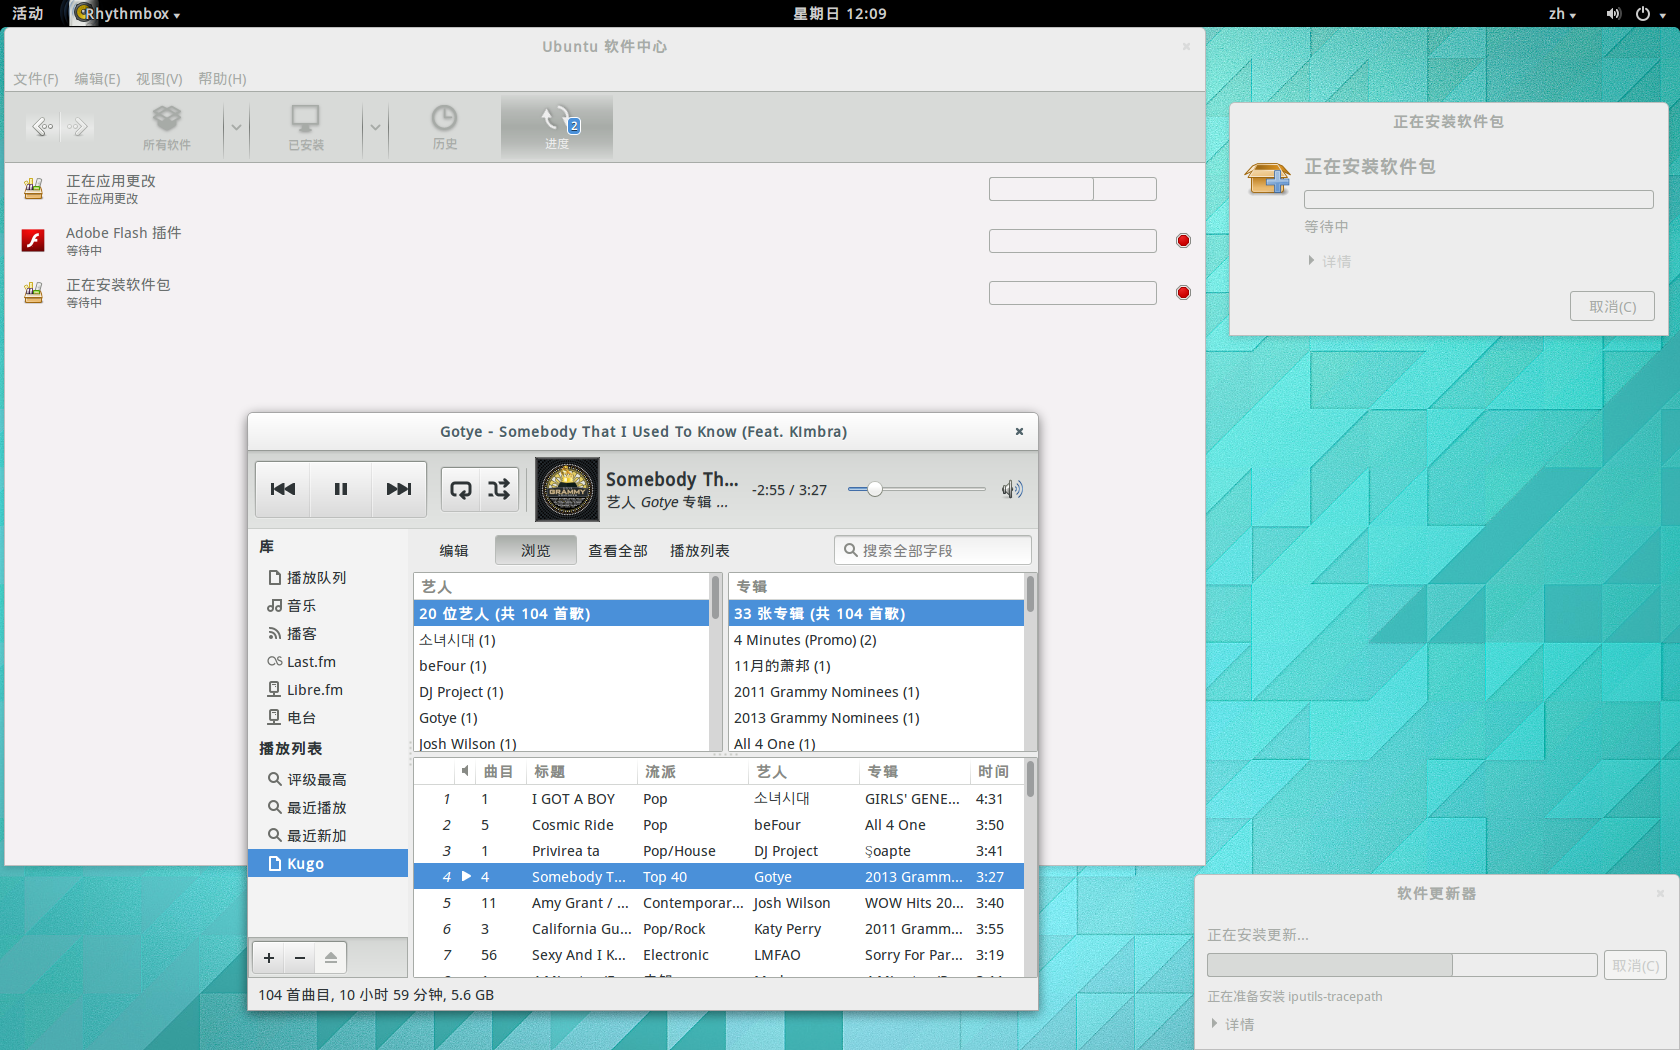Image resolution: width=1680 pixels, height=1050 pixels.
Task: Select the track Sexy And I Know It
Action: [x=718, y=955]
